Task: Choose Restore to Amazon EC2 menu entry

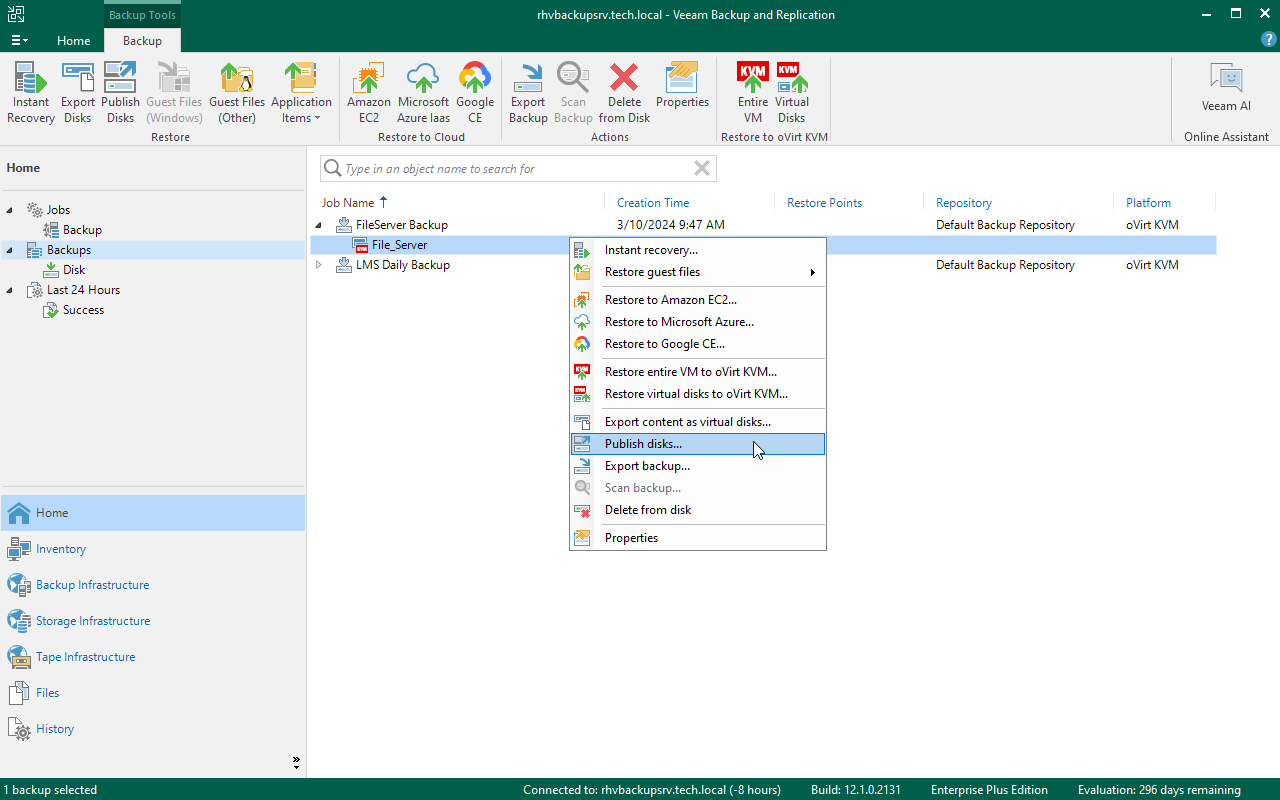Action: (698, 300)
